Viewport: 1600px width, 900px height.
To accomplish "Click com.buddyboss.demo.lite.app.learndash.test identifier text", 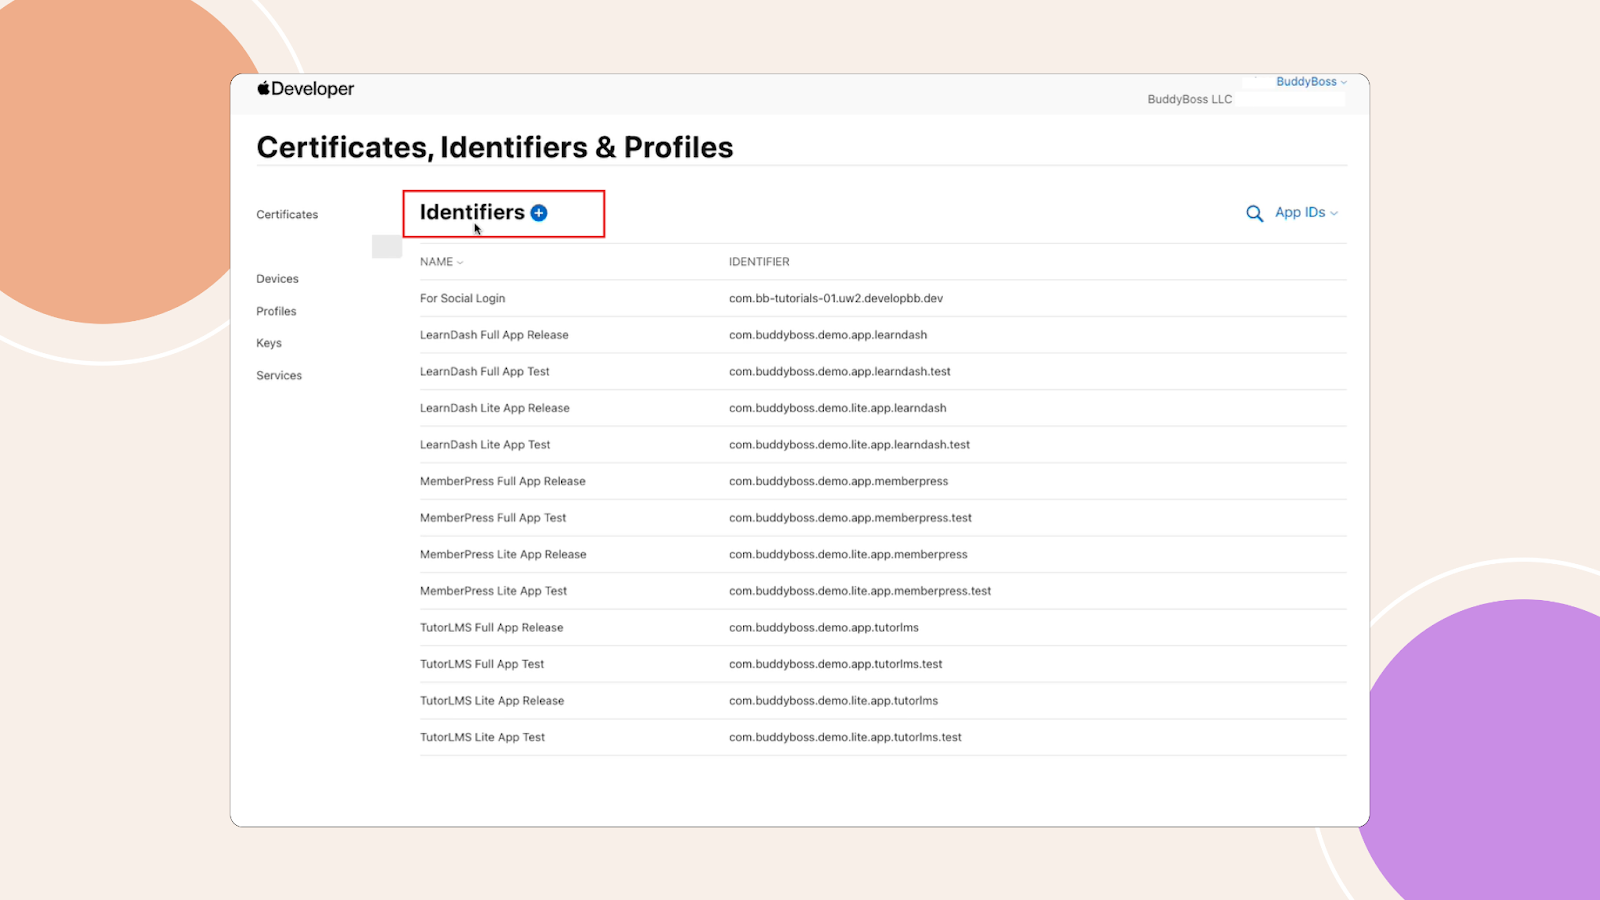I will pyautogui.click(x=850, y=445).
